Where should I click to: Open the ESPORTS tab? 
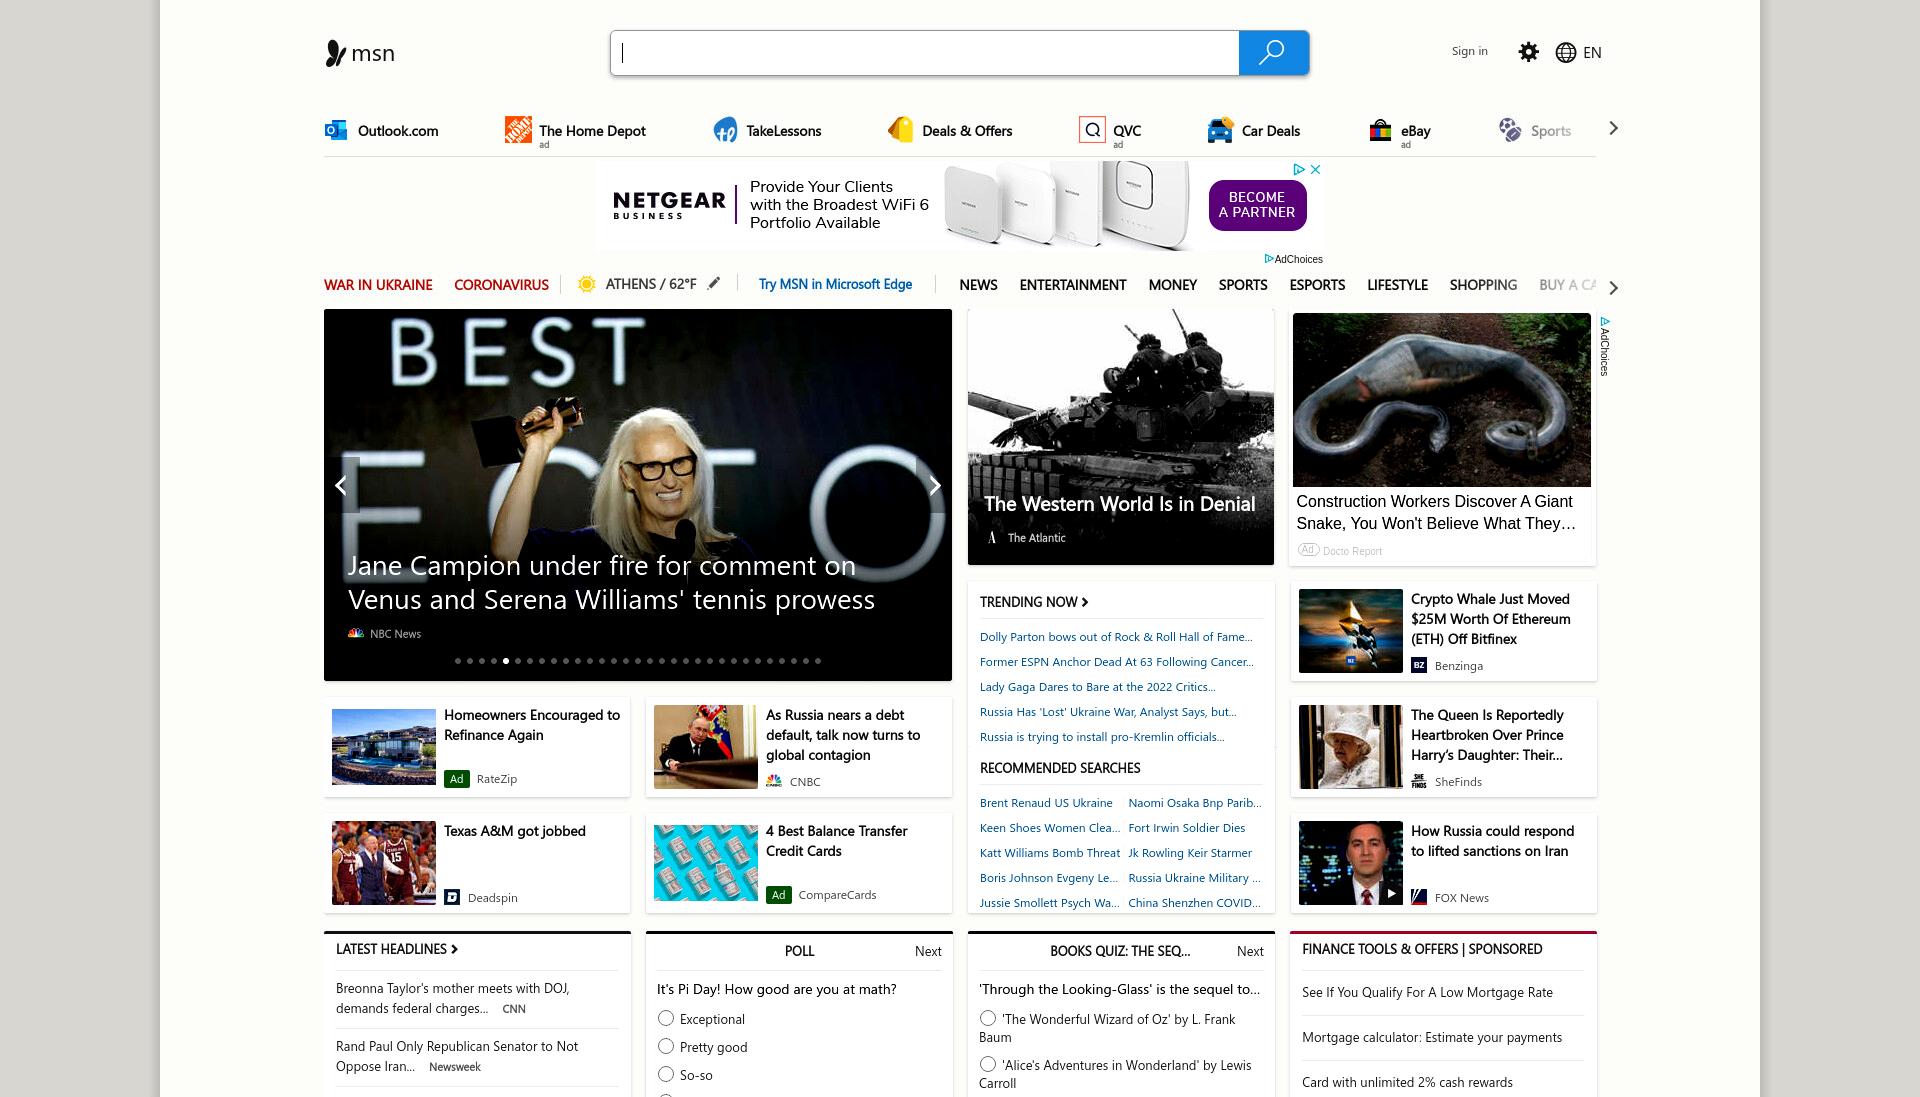1317,285
